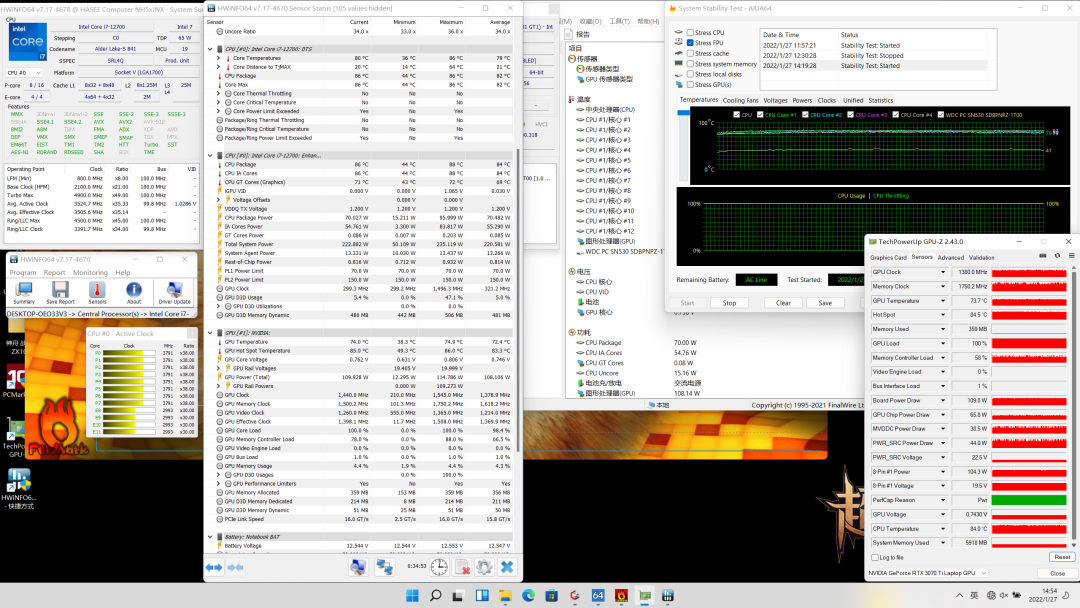This screenshot has width=1080, height=608.
Task: Open sensor settings gear icon
Action: (x=484, y=567)
